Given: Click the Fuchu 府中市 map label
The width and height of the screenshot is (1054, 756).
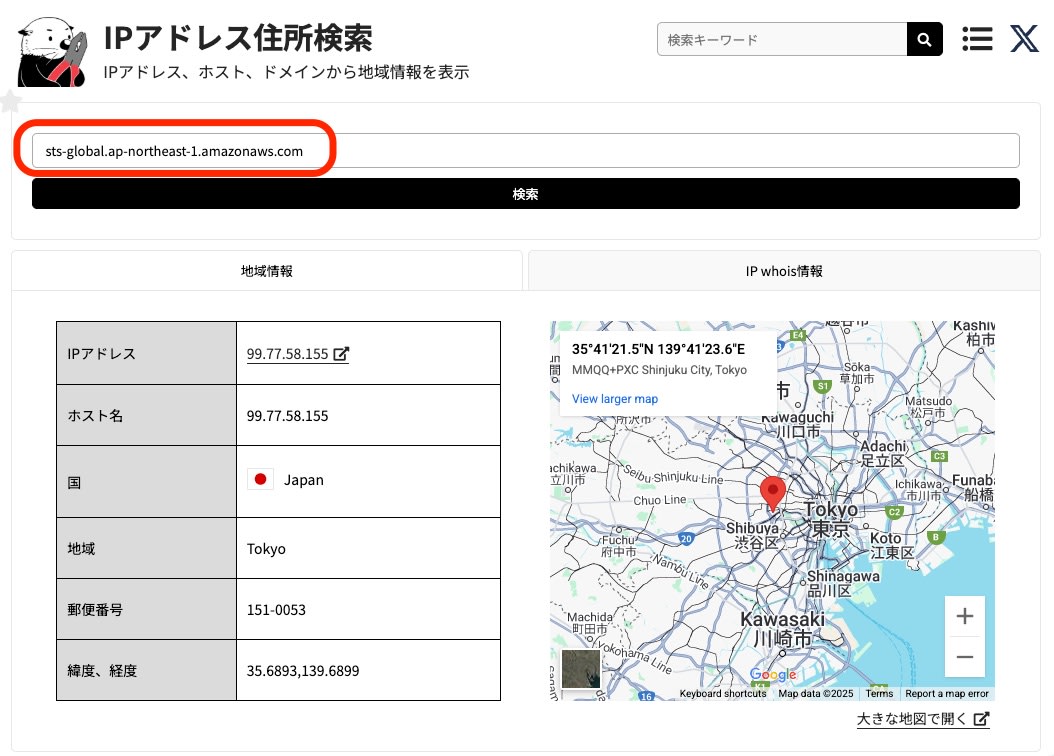Looking at the screenshot, I should pos(618,546).
